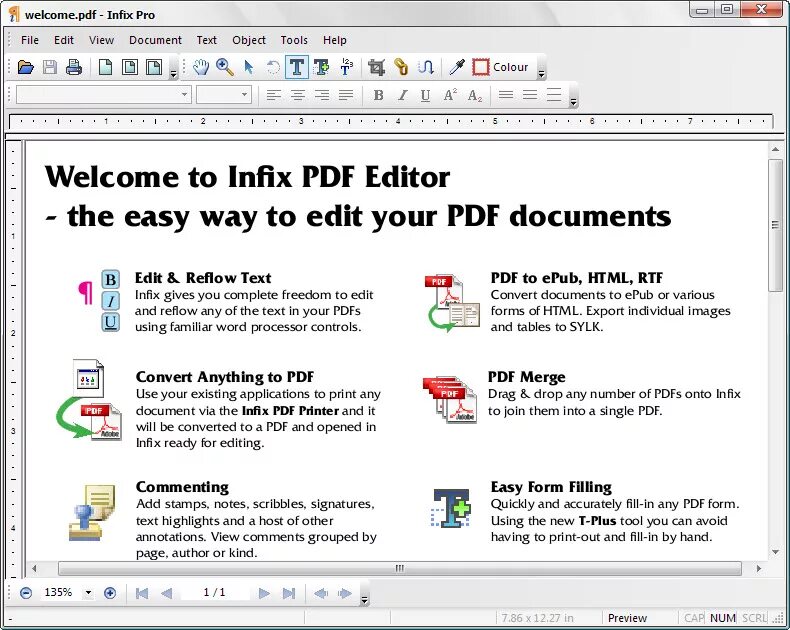Click the numbered text tool icon
Screen dimensions: 790x630
[x=346, y=67]
